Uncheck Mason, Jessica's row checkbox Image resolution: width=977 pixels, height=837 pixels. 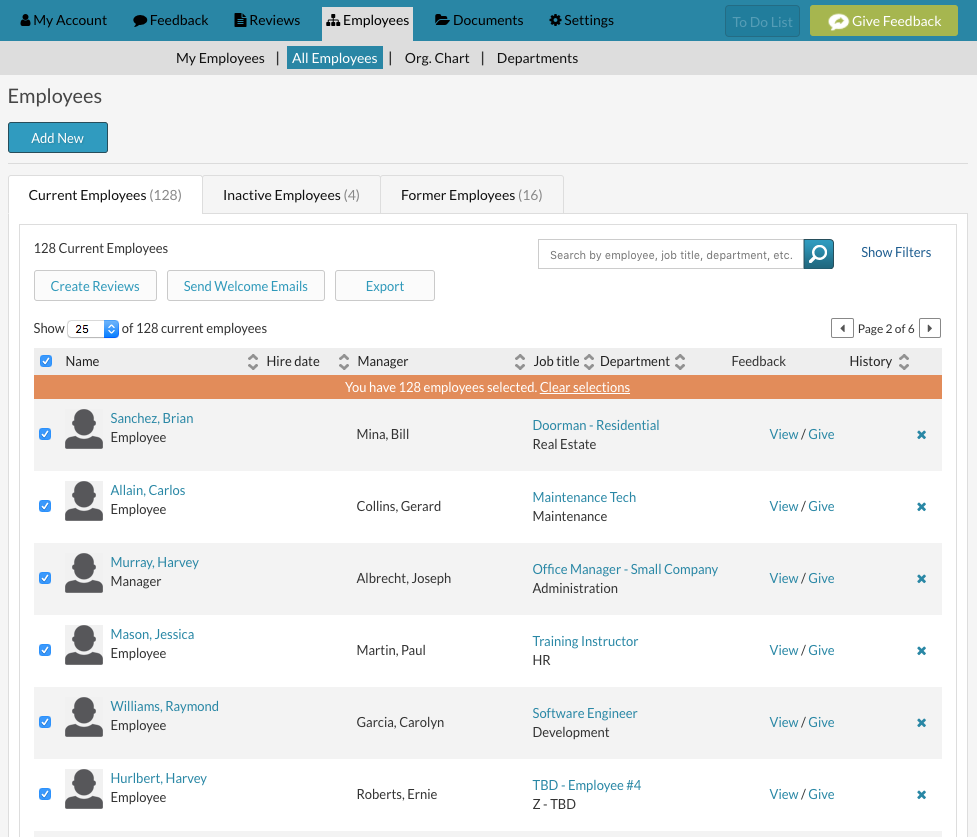click(45, 650)
